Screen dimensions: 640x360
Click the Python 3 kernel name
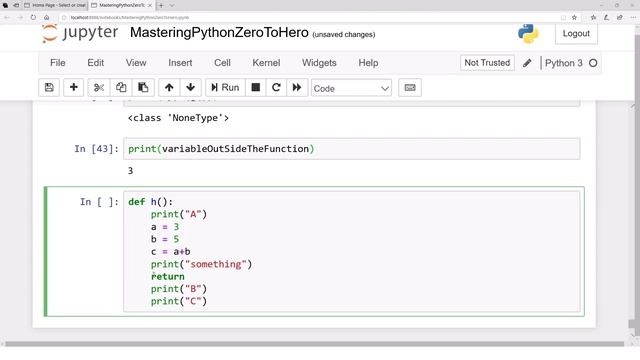coord(564,63)
